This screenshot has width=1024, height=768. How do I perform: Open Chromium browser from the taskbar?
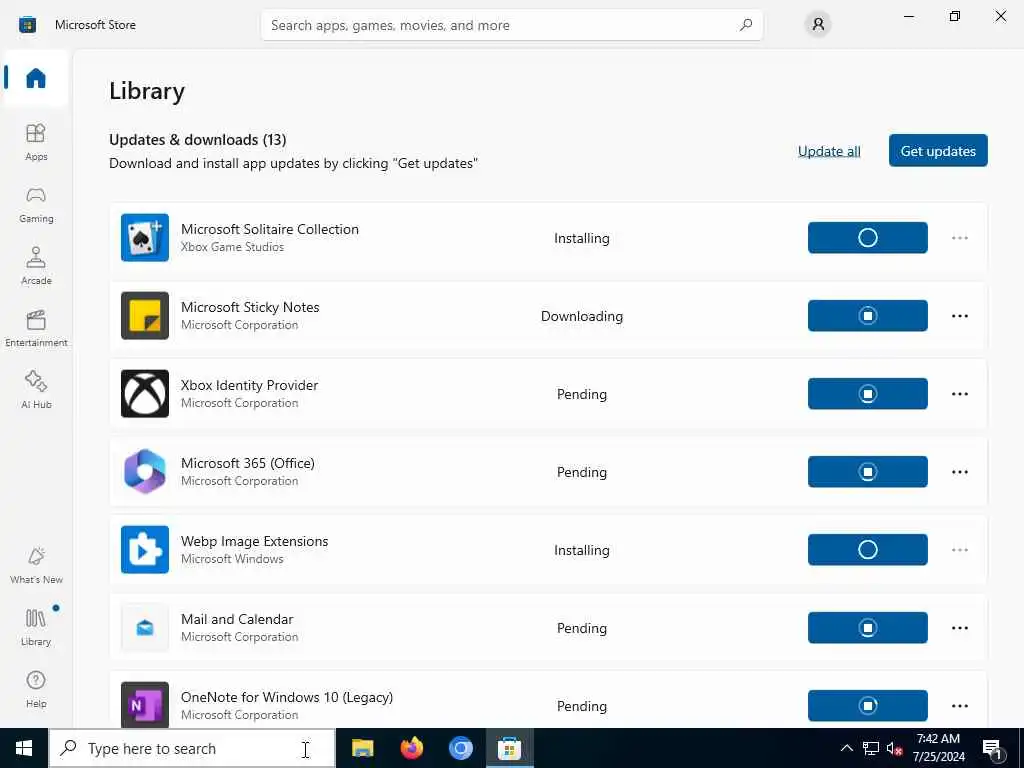coord(460,748)
